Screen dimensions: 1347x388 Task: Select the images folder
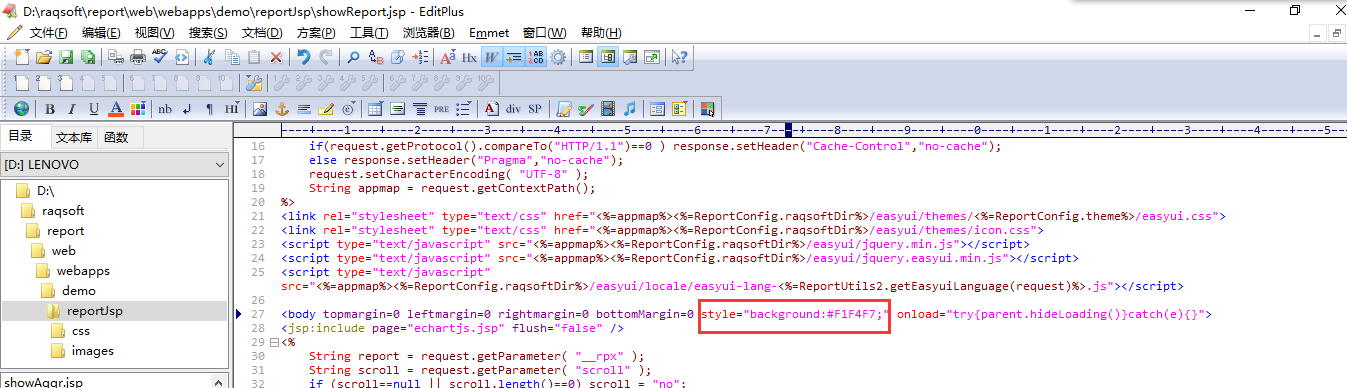pos(92,350)
